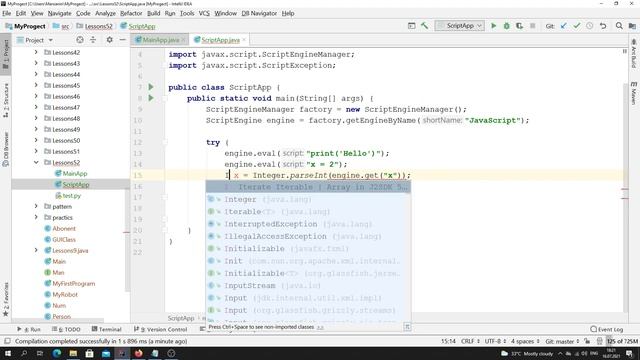Open Project panel settings gear
Viewport: 640px width, 360px height.
coord(109,40)
